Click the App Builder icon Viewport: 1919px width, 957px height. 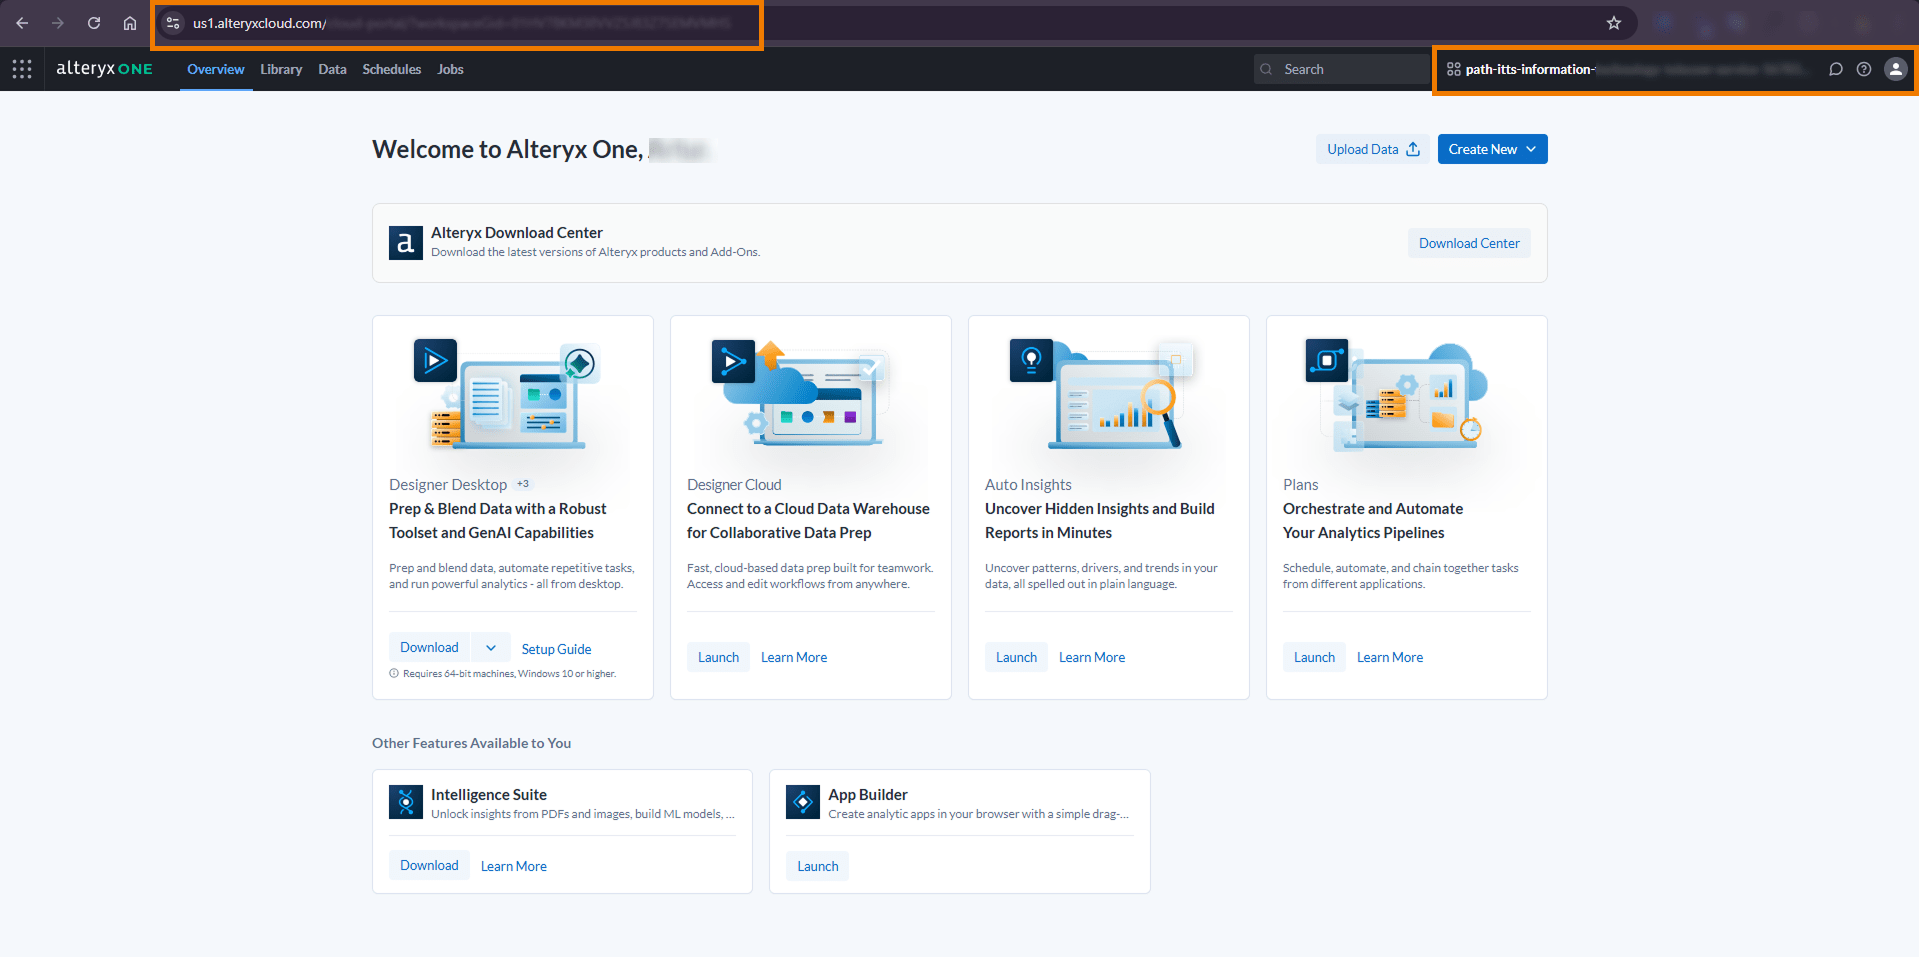pyautogui.click(x=802, y=802)
